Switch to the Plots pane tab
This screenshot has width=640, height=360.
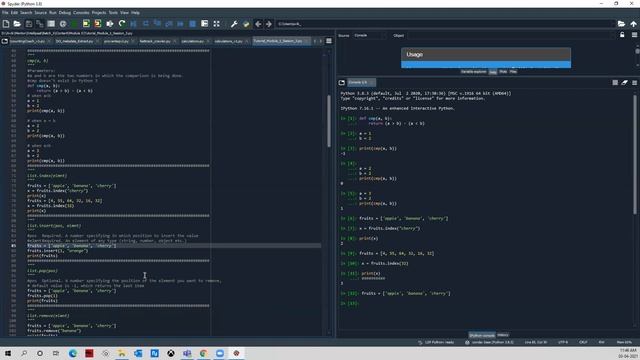click(503, 71)
